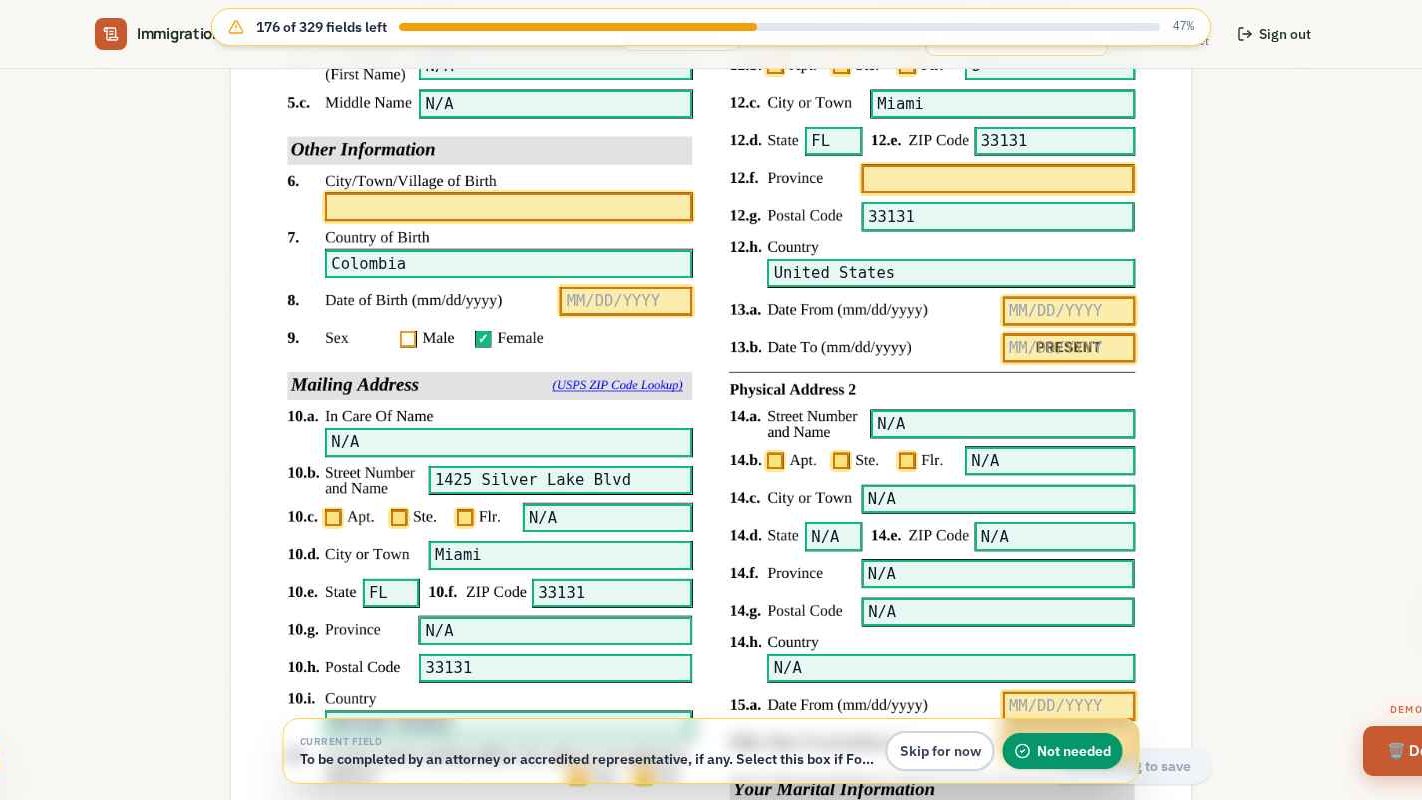The height and width of the screenshot is (800, 1422).
Task: Click the 12.c City or Town field
Action: 1002,104
